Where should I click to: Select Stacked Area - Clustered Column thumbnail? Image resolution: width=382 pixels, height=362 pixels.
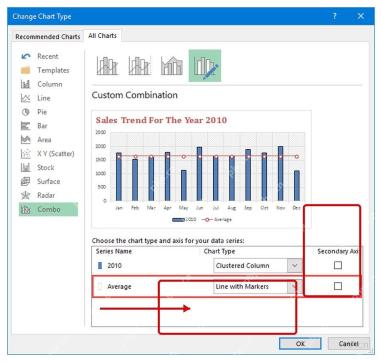pos(172,66)
